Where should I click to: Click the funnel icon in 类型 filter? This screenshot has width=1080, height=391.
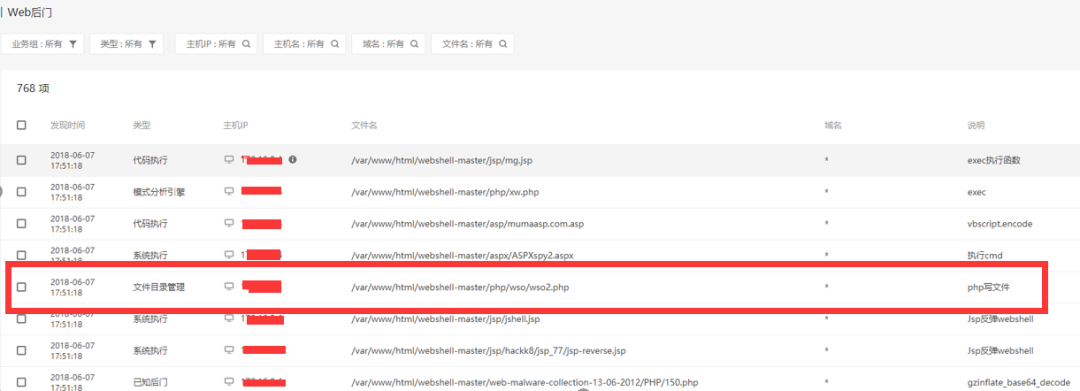[152, 44]
